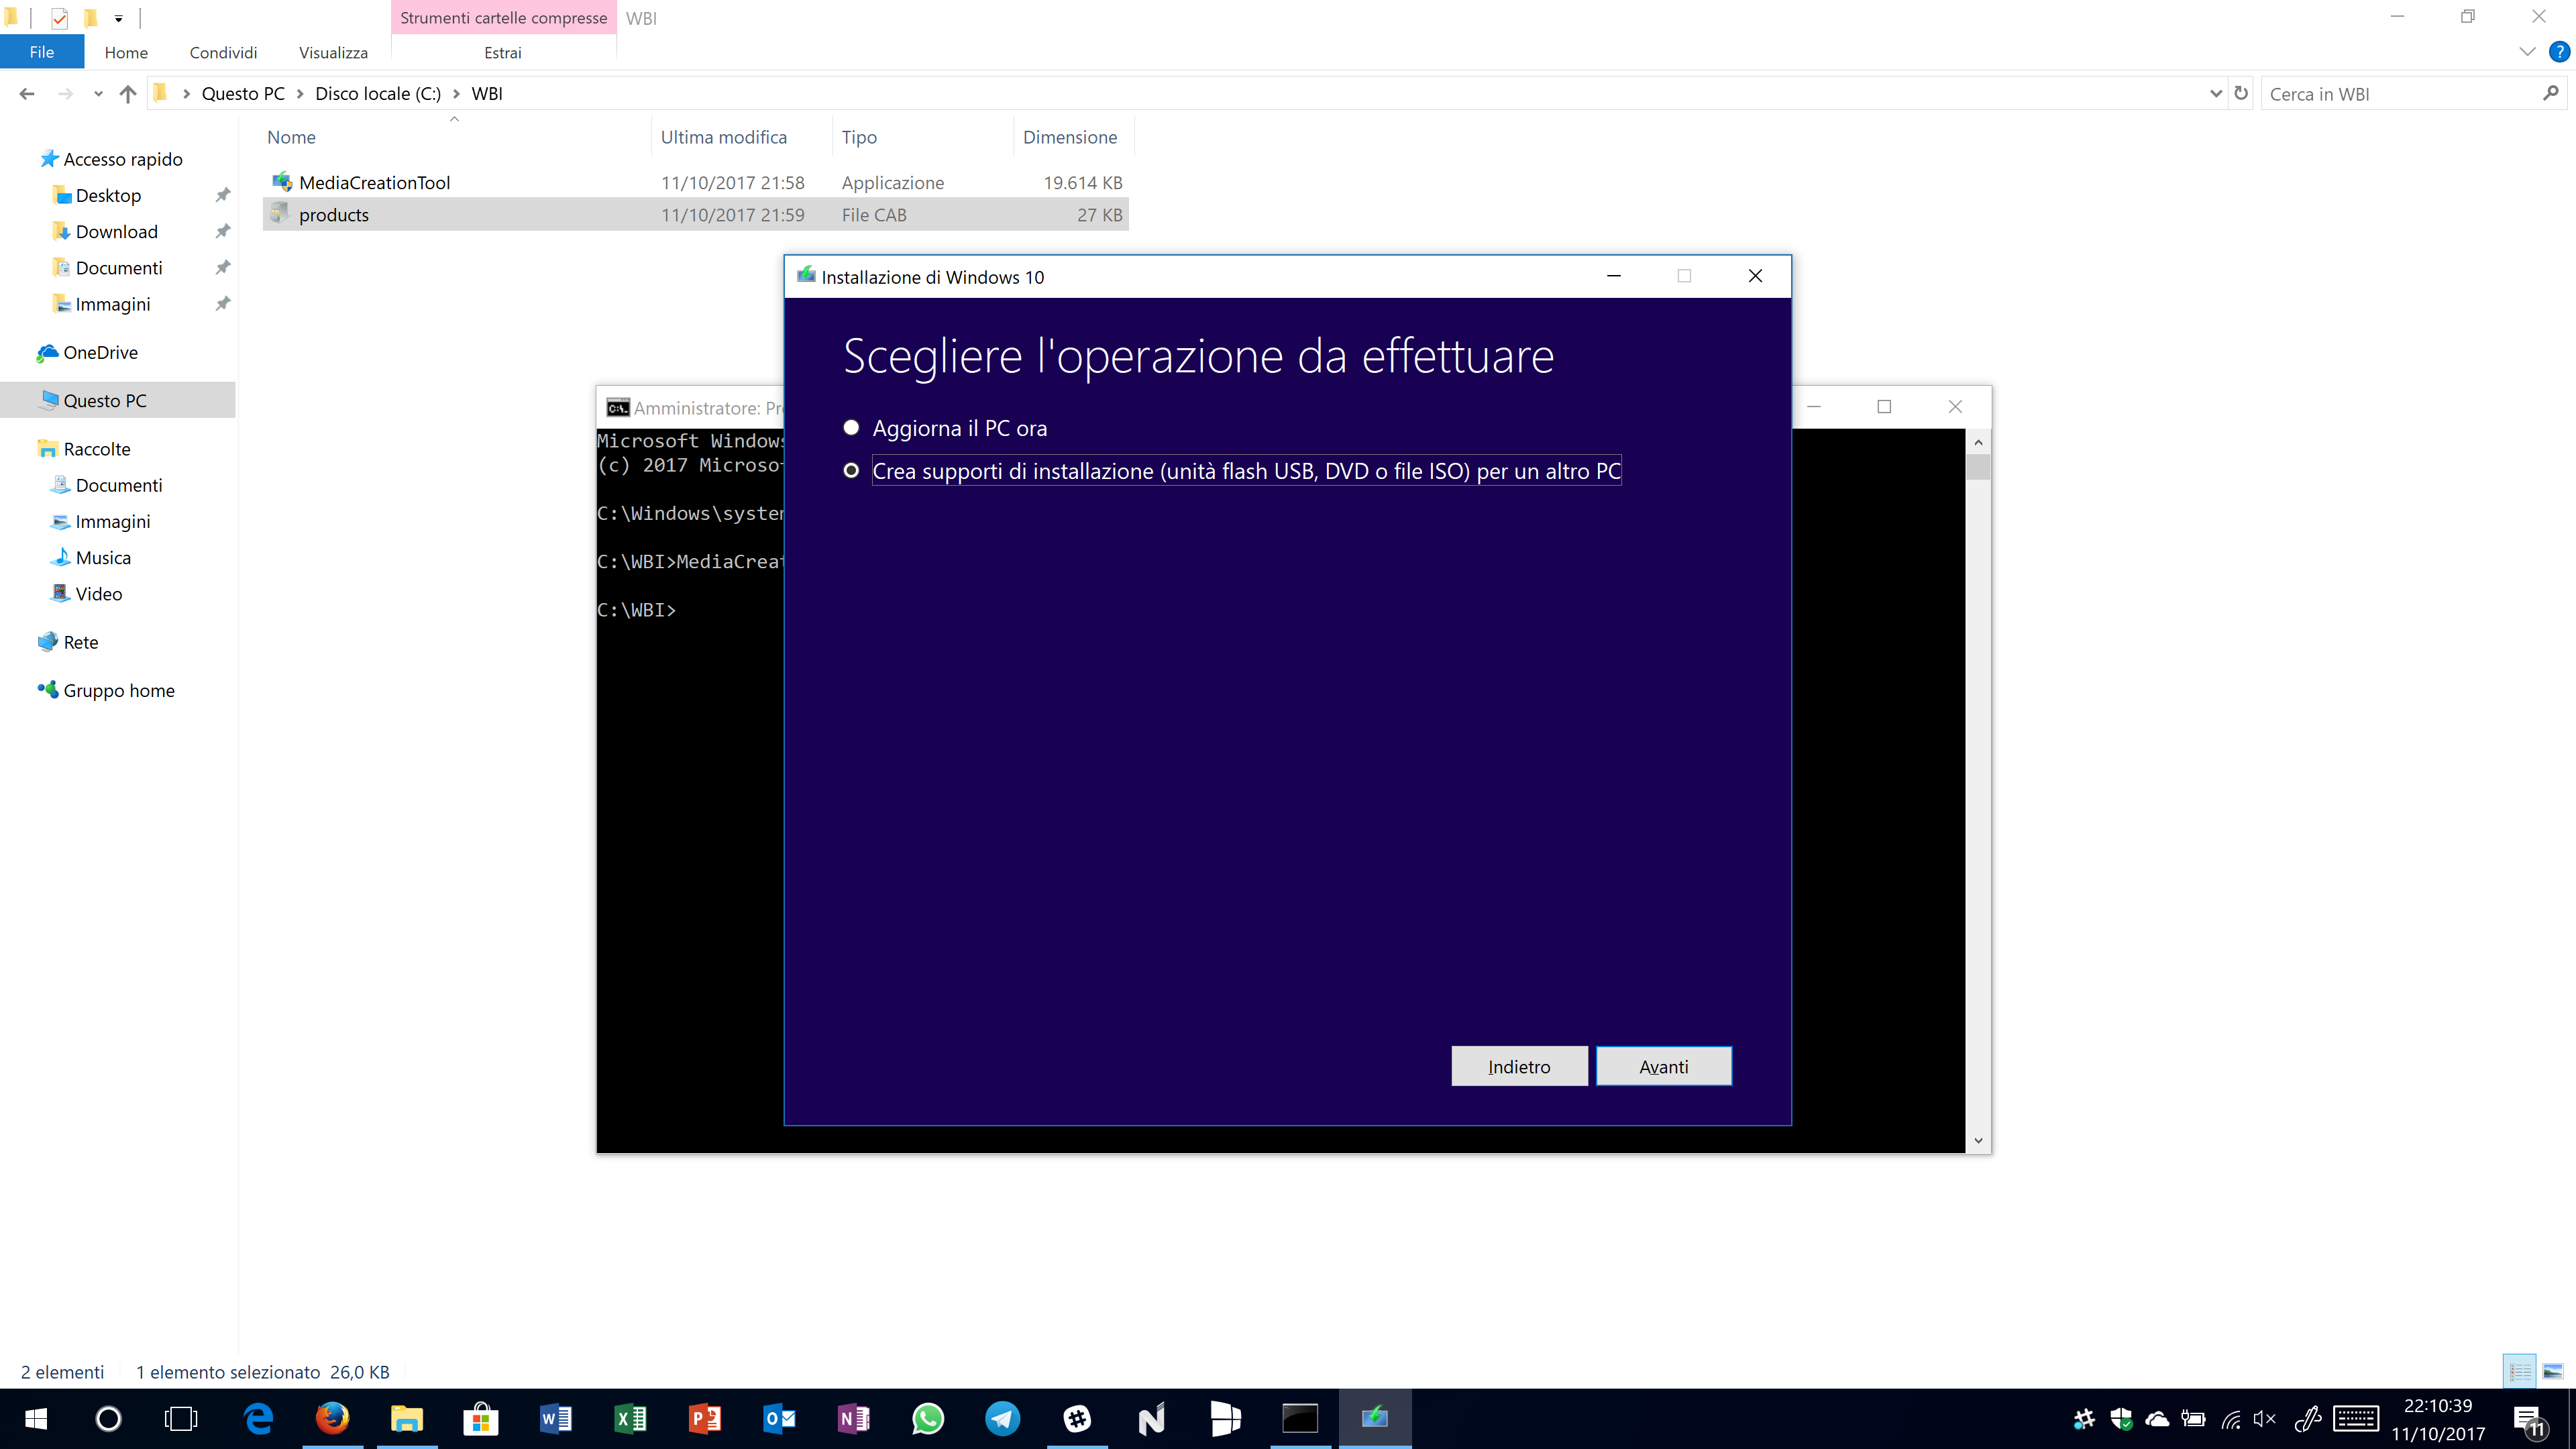Viewport: 2576px width, 1449px height.
Task: Select the MediaCreationTool file
Action: point(375,182)
